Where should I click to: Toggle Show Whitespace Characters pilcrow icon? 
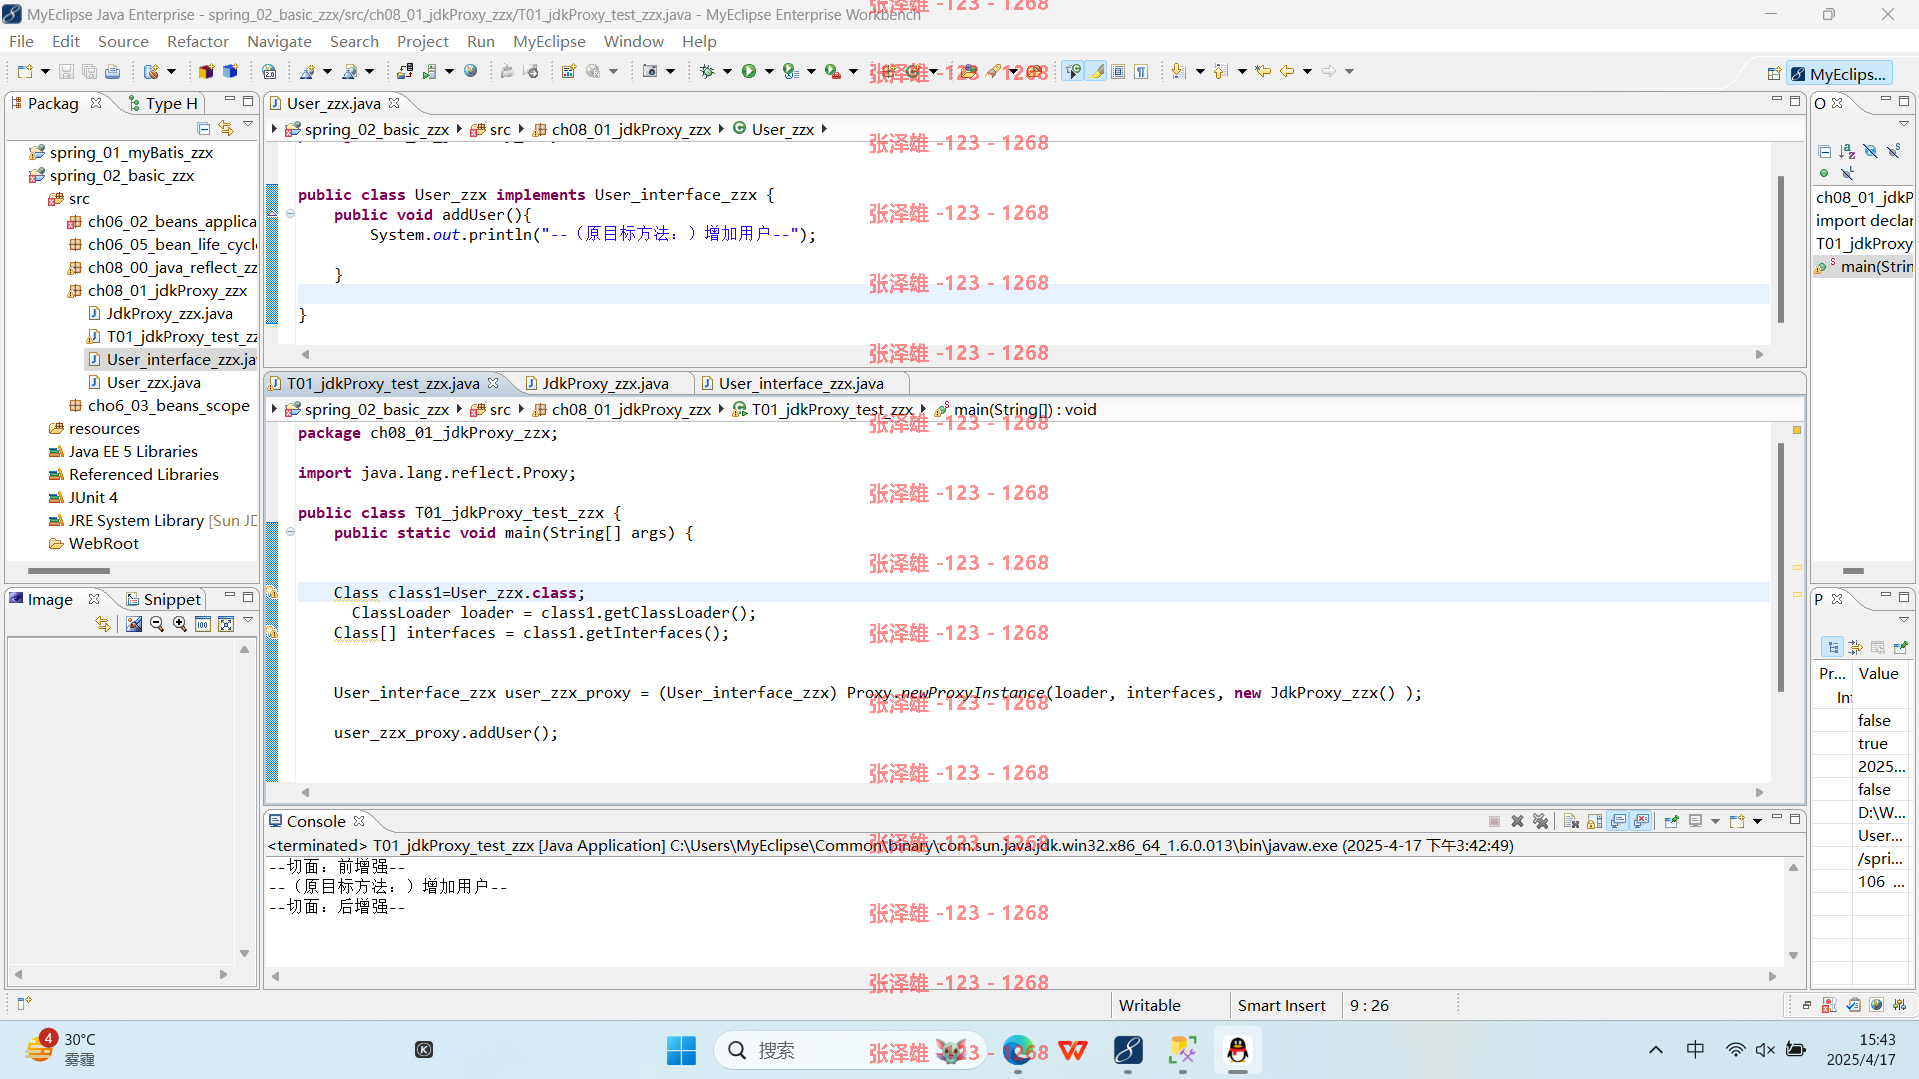1141,71
